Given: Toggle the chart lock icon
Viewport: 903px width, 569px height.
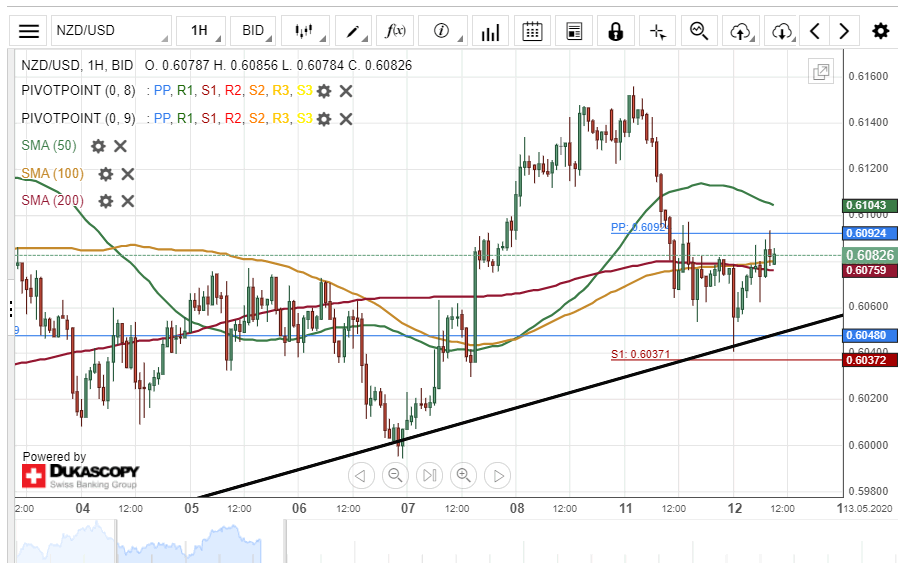Looking at the screenshot, I should (616, 31).
